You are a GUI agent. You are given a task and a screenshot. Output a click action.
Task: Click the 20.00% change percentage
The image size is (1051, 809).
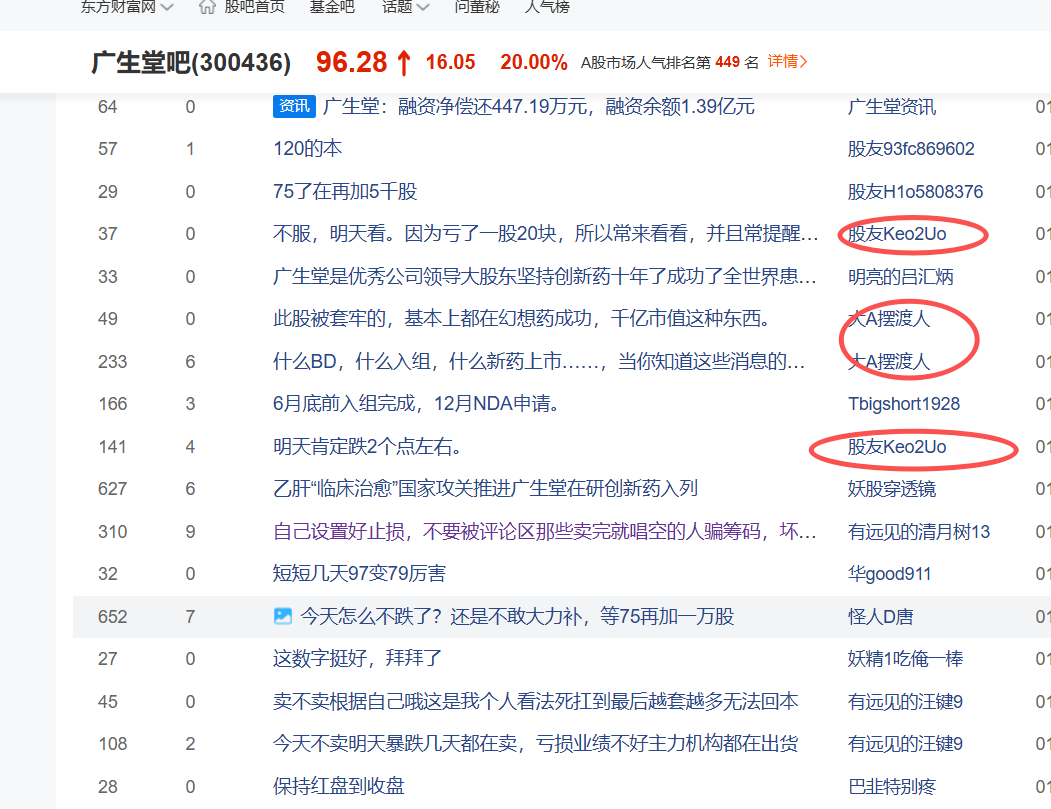pos(534,62)
